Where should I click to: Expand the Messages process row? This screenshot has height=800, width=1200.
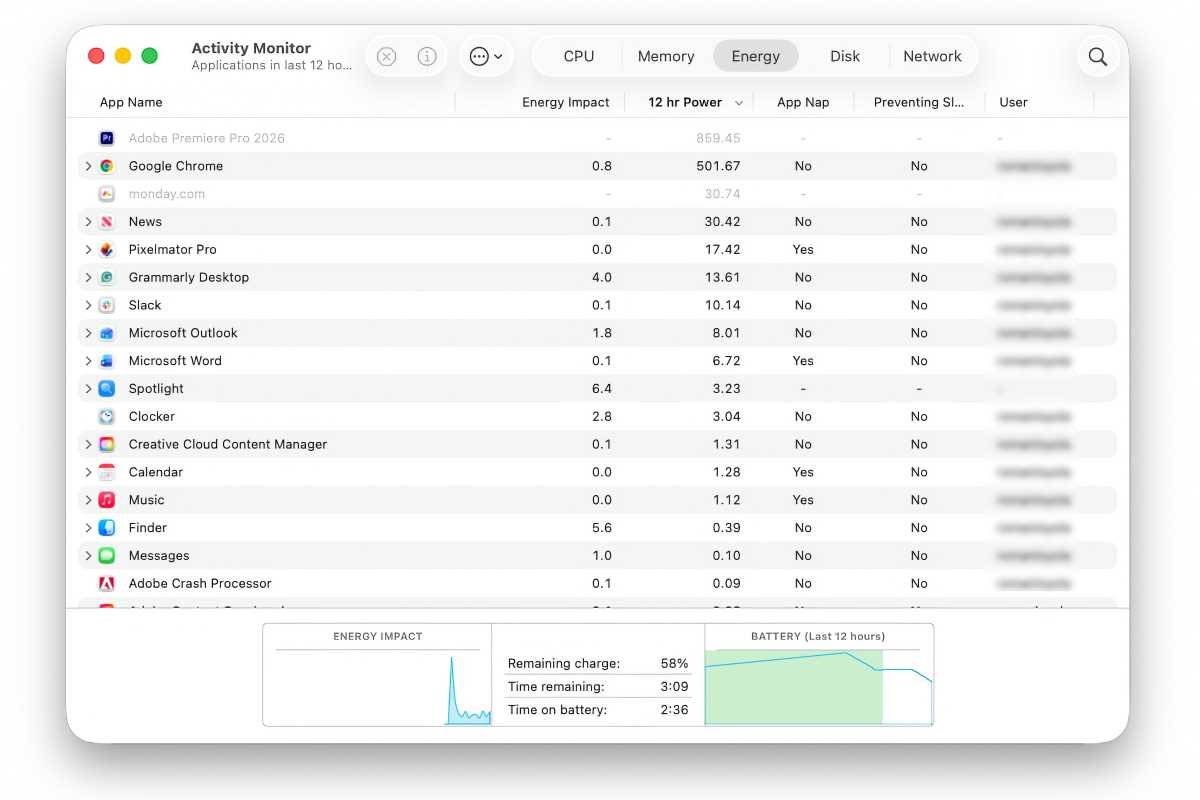point(88,555)
